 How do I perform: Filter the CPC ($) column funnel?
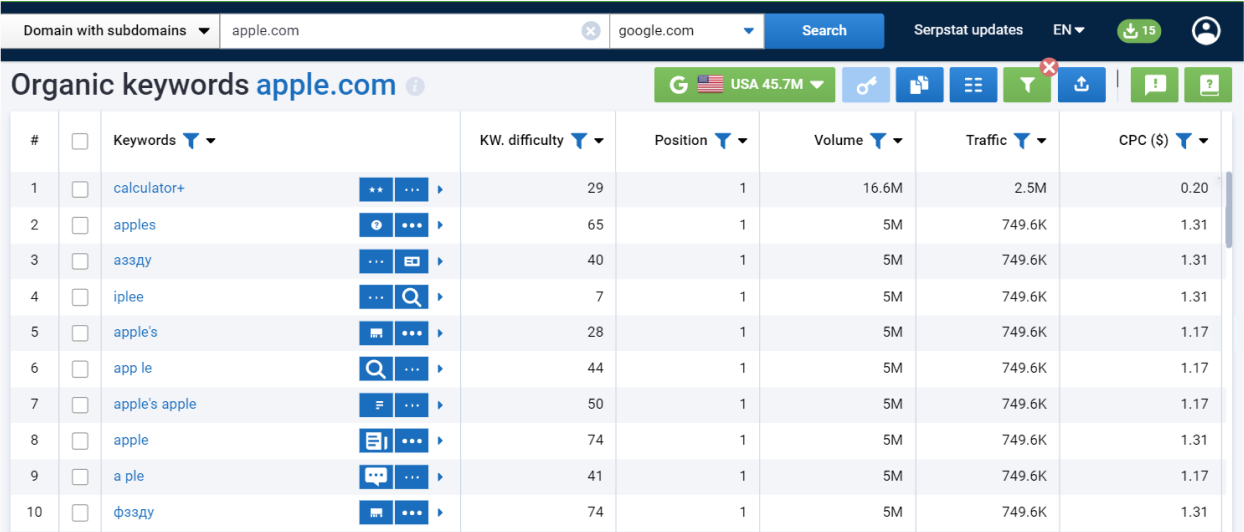pyautogui.click(x=1183, y=141)
